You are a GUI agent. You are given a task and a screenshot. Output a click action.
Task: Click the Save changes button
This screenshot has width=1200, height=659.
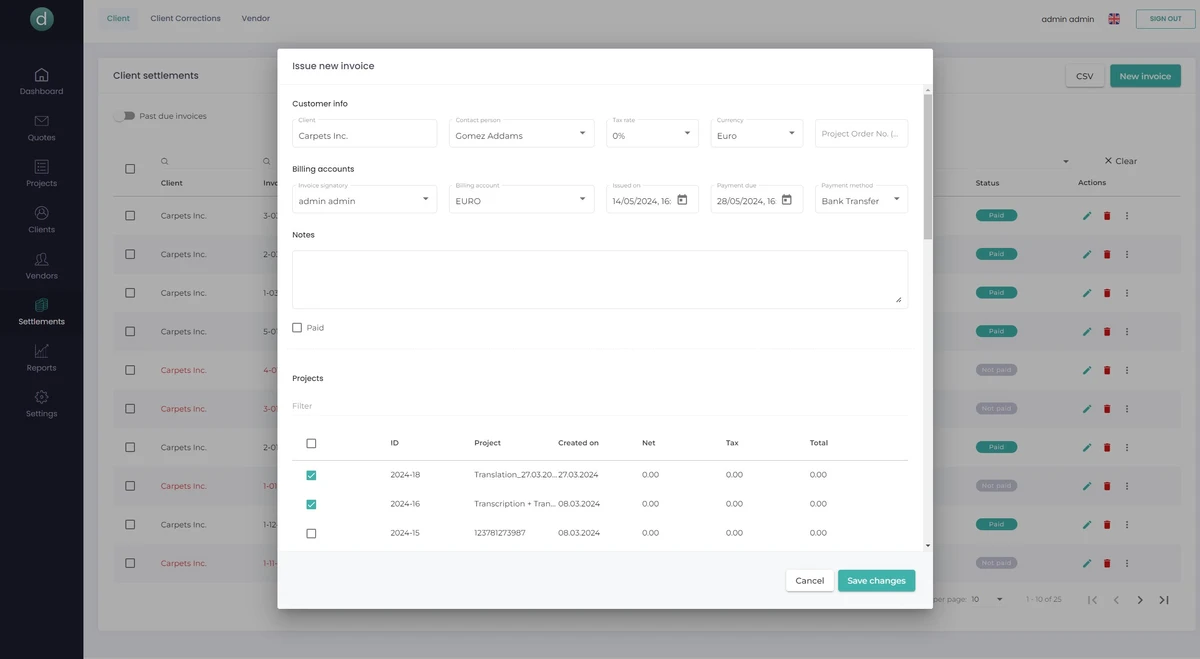coord(876,581)
